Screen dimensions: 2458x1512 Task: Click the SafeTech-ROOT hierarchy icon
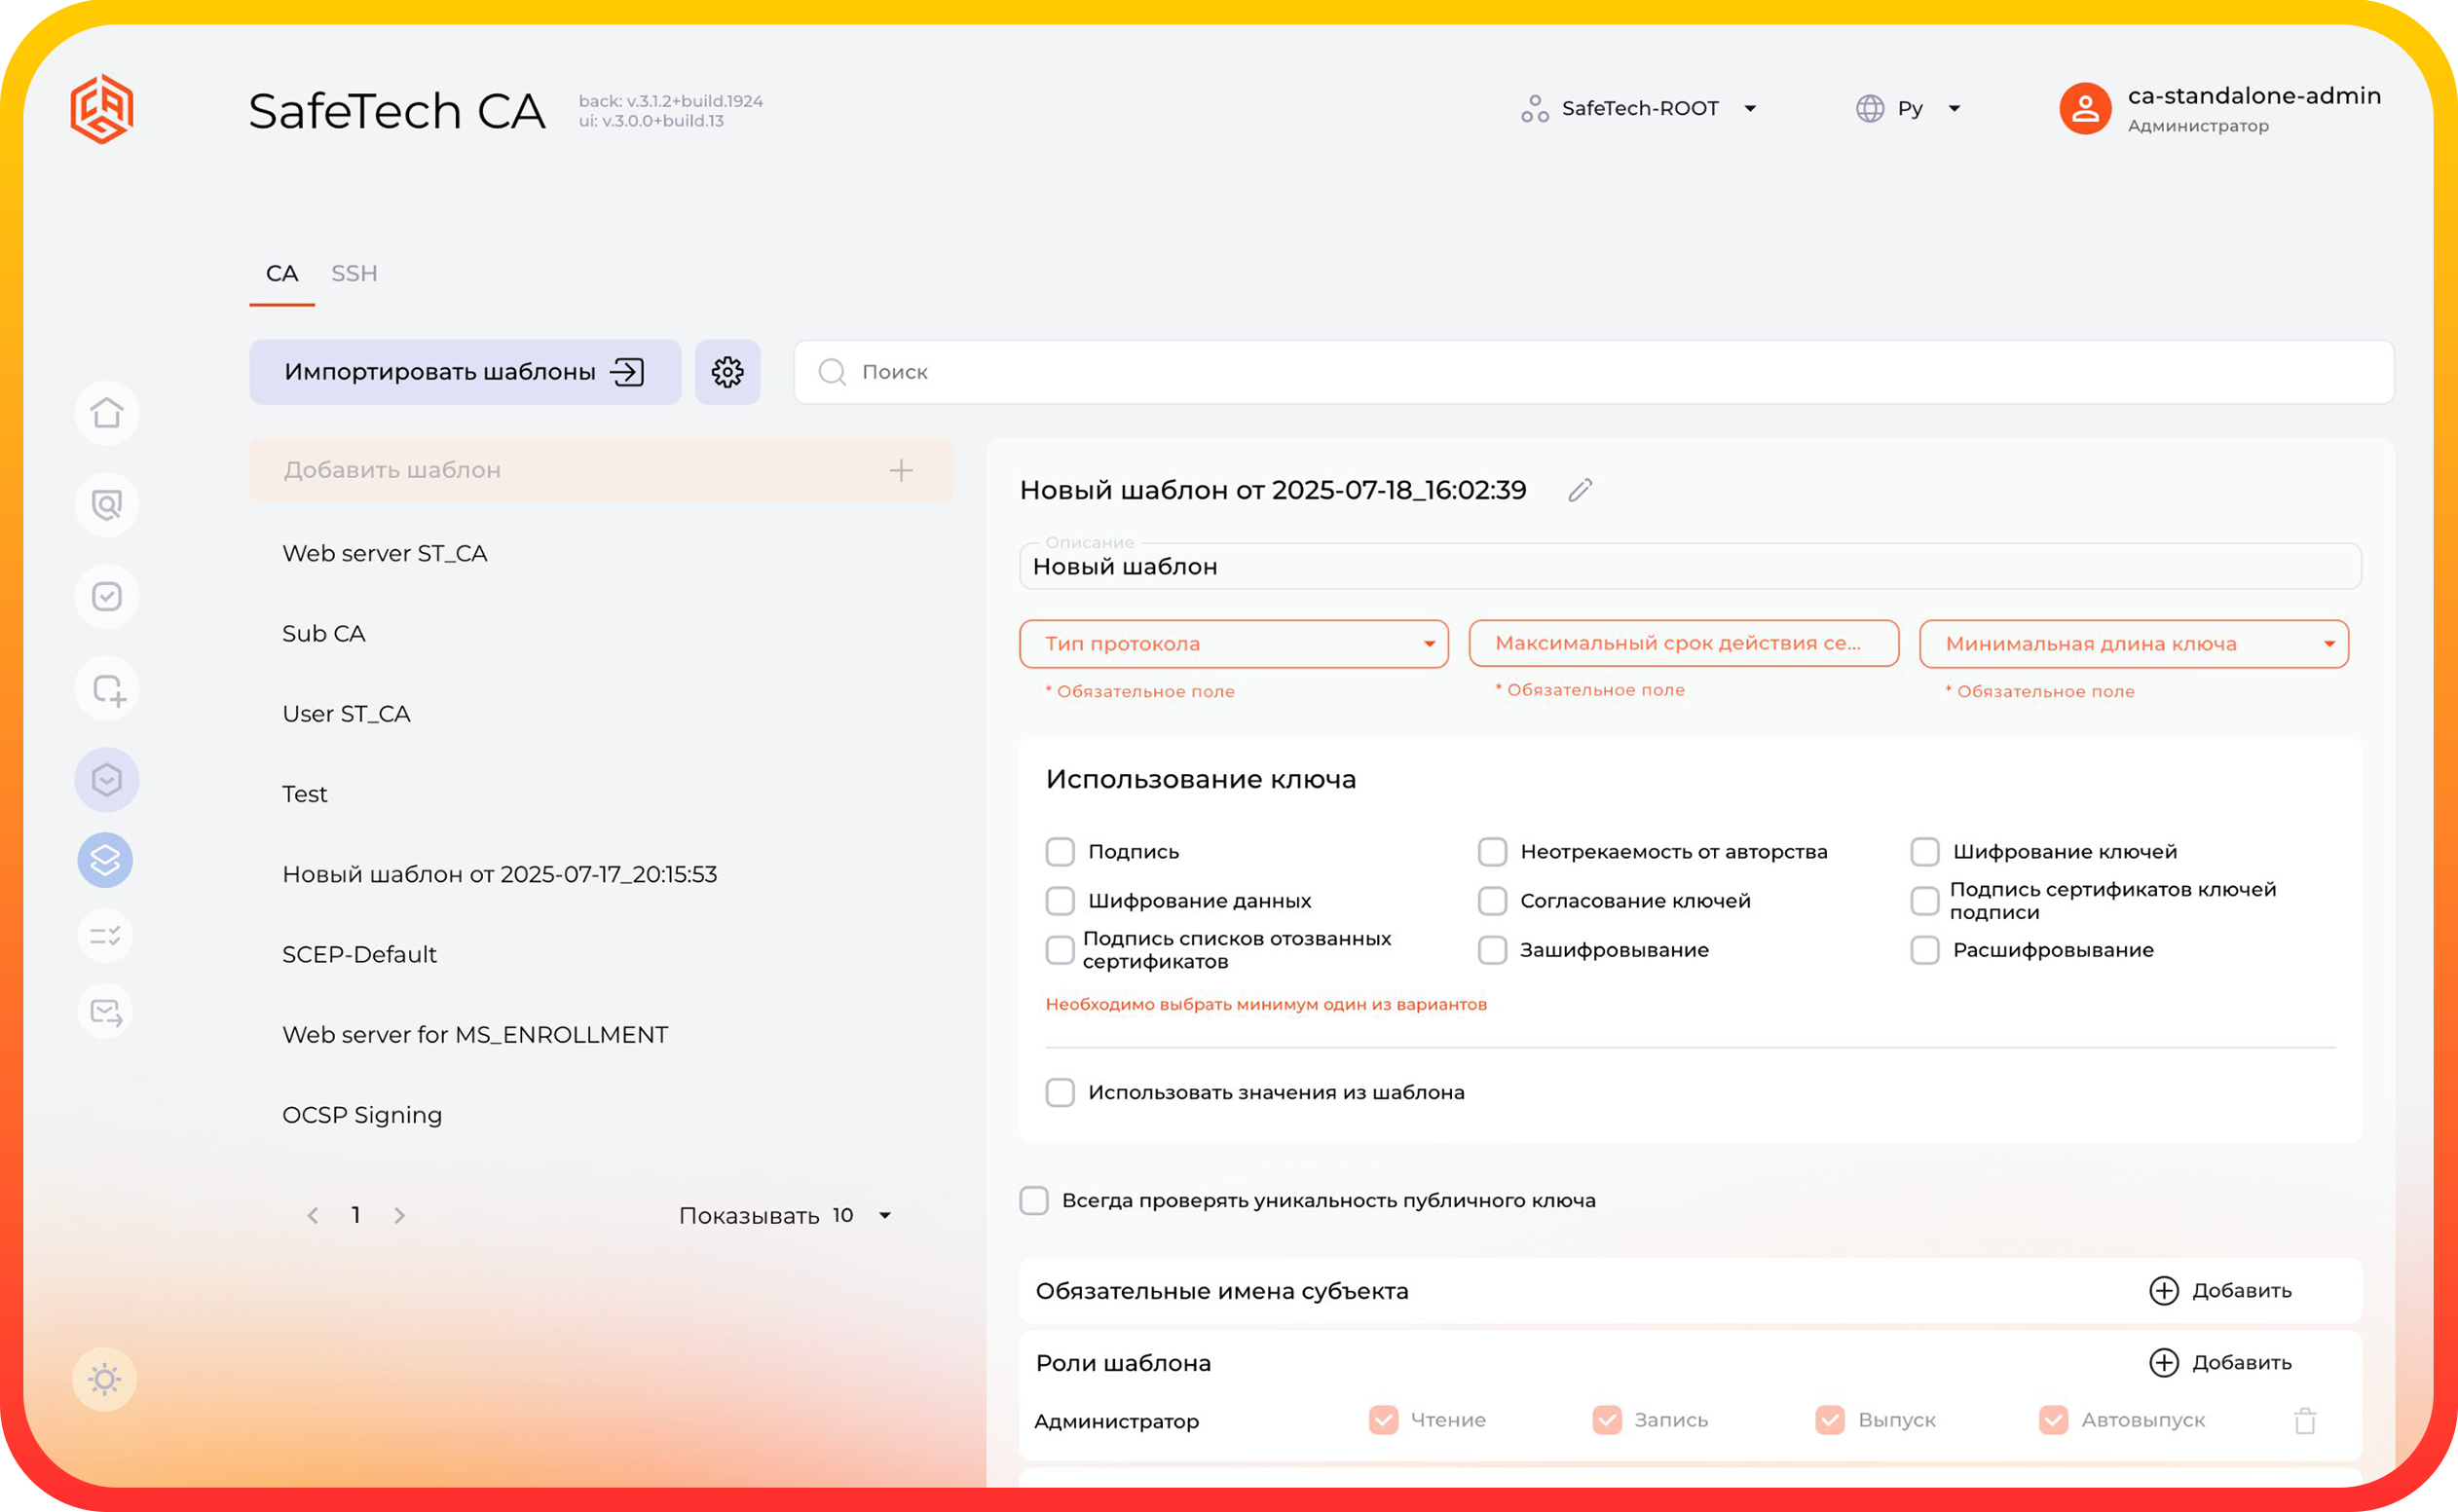[1535, 108]
